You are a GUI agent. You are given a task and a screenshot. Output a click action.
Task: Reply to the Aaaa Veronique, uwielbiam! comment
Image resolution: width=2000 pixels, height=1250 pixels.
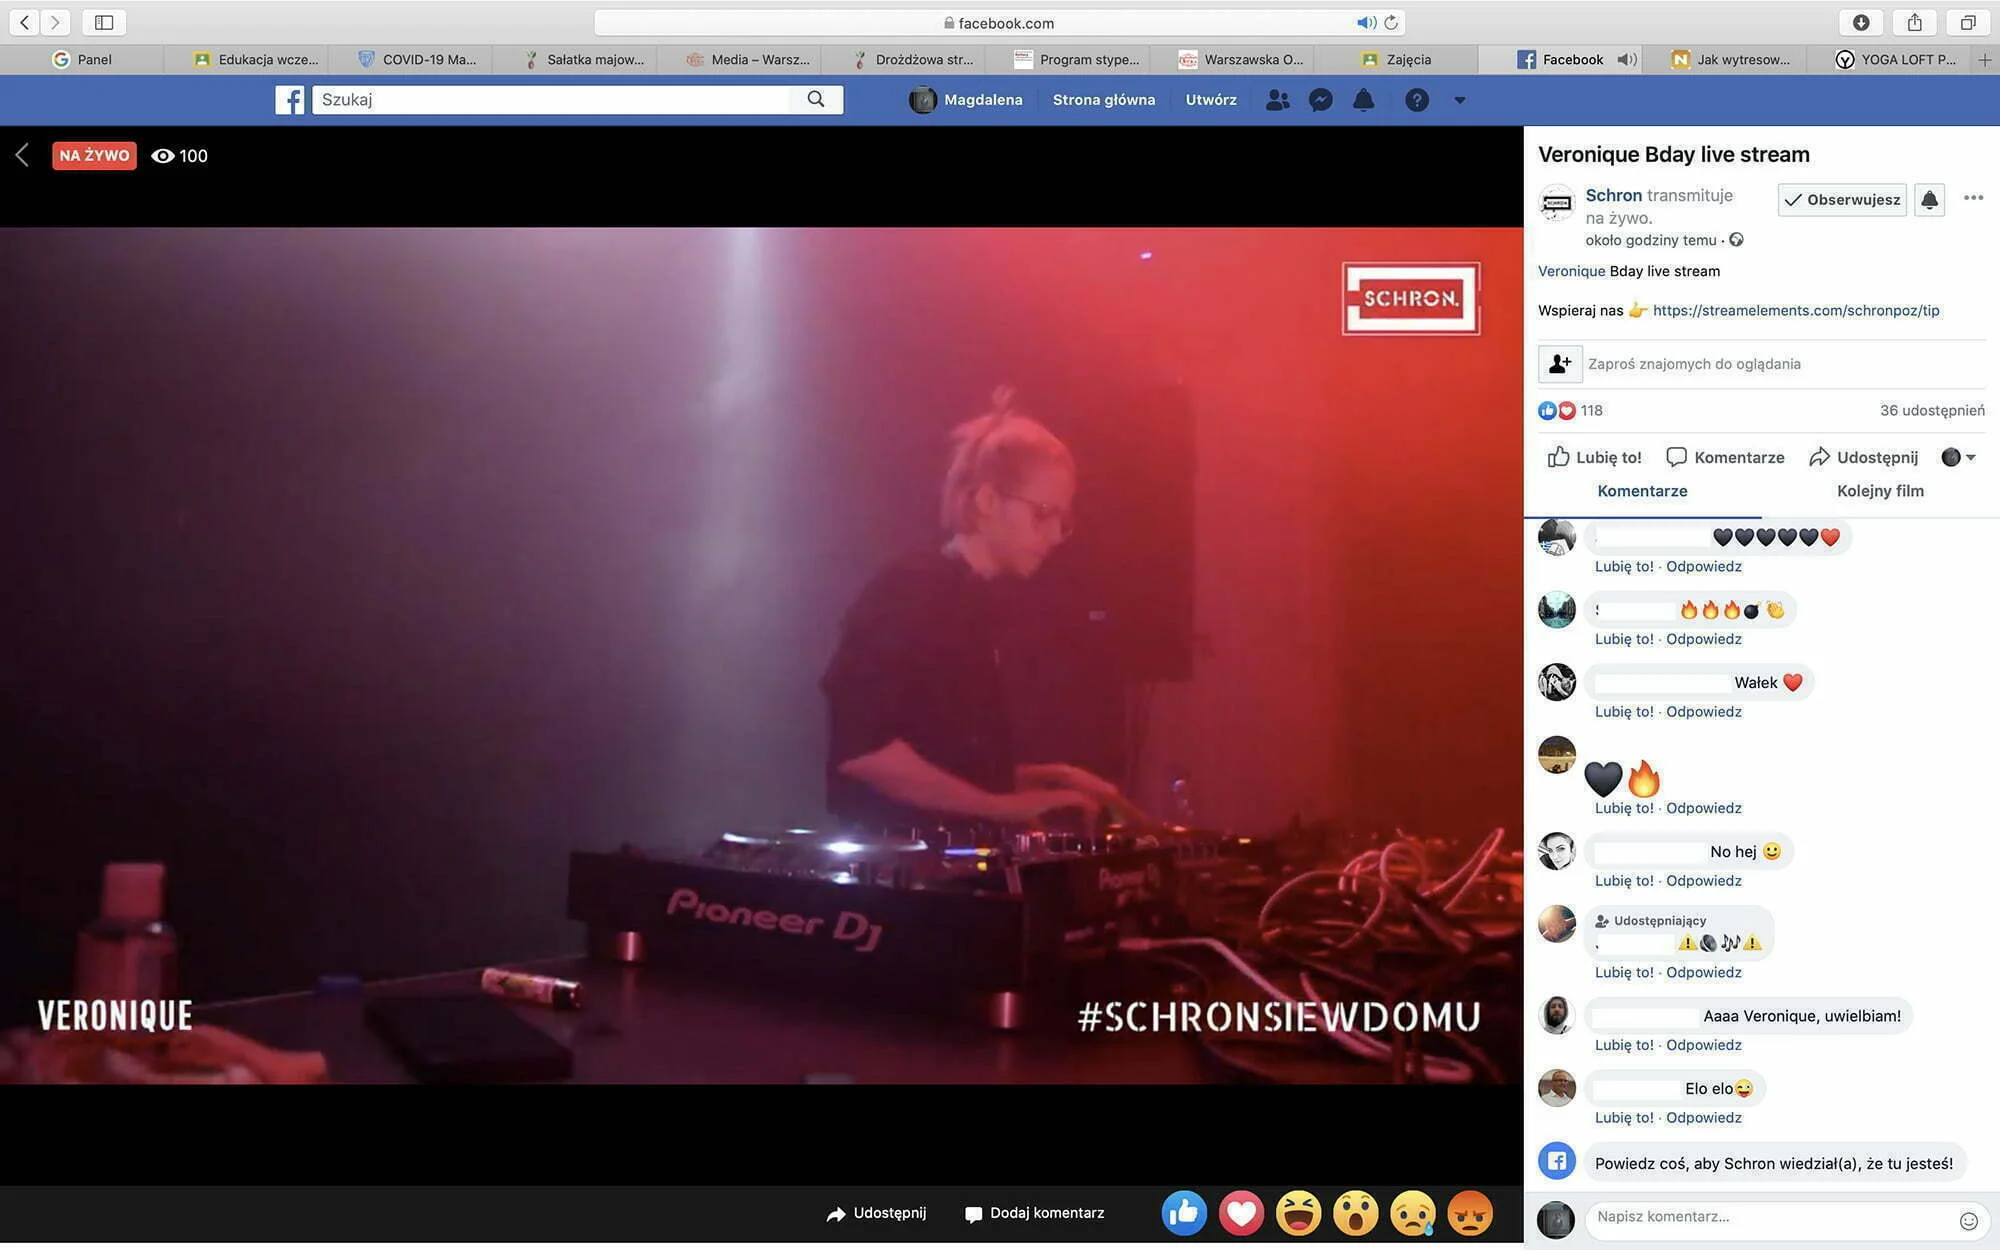(1704, 1045)
